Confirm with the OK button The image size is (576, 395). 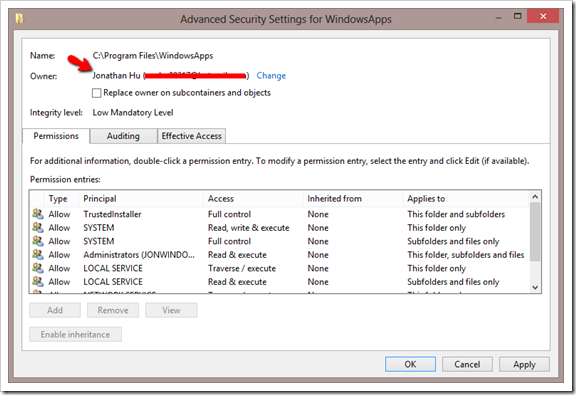[410, 364]
